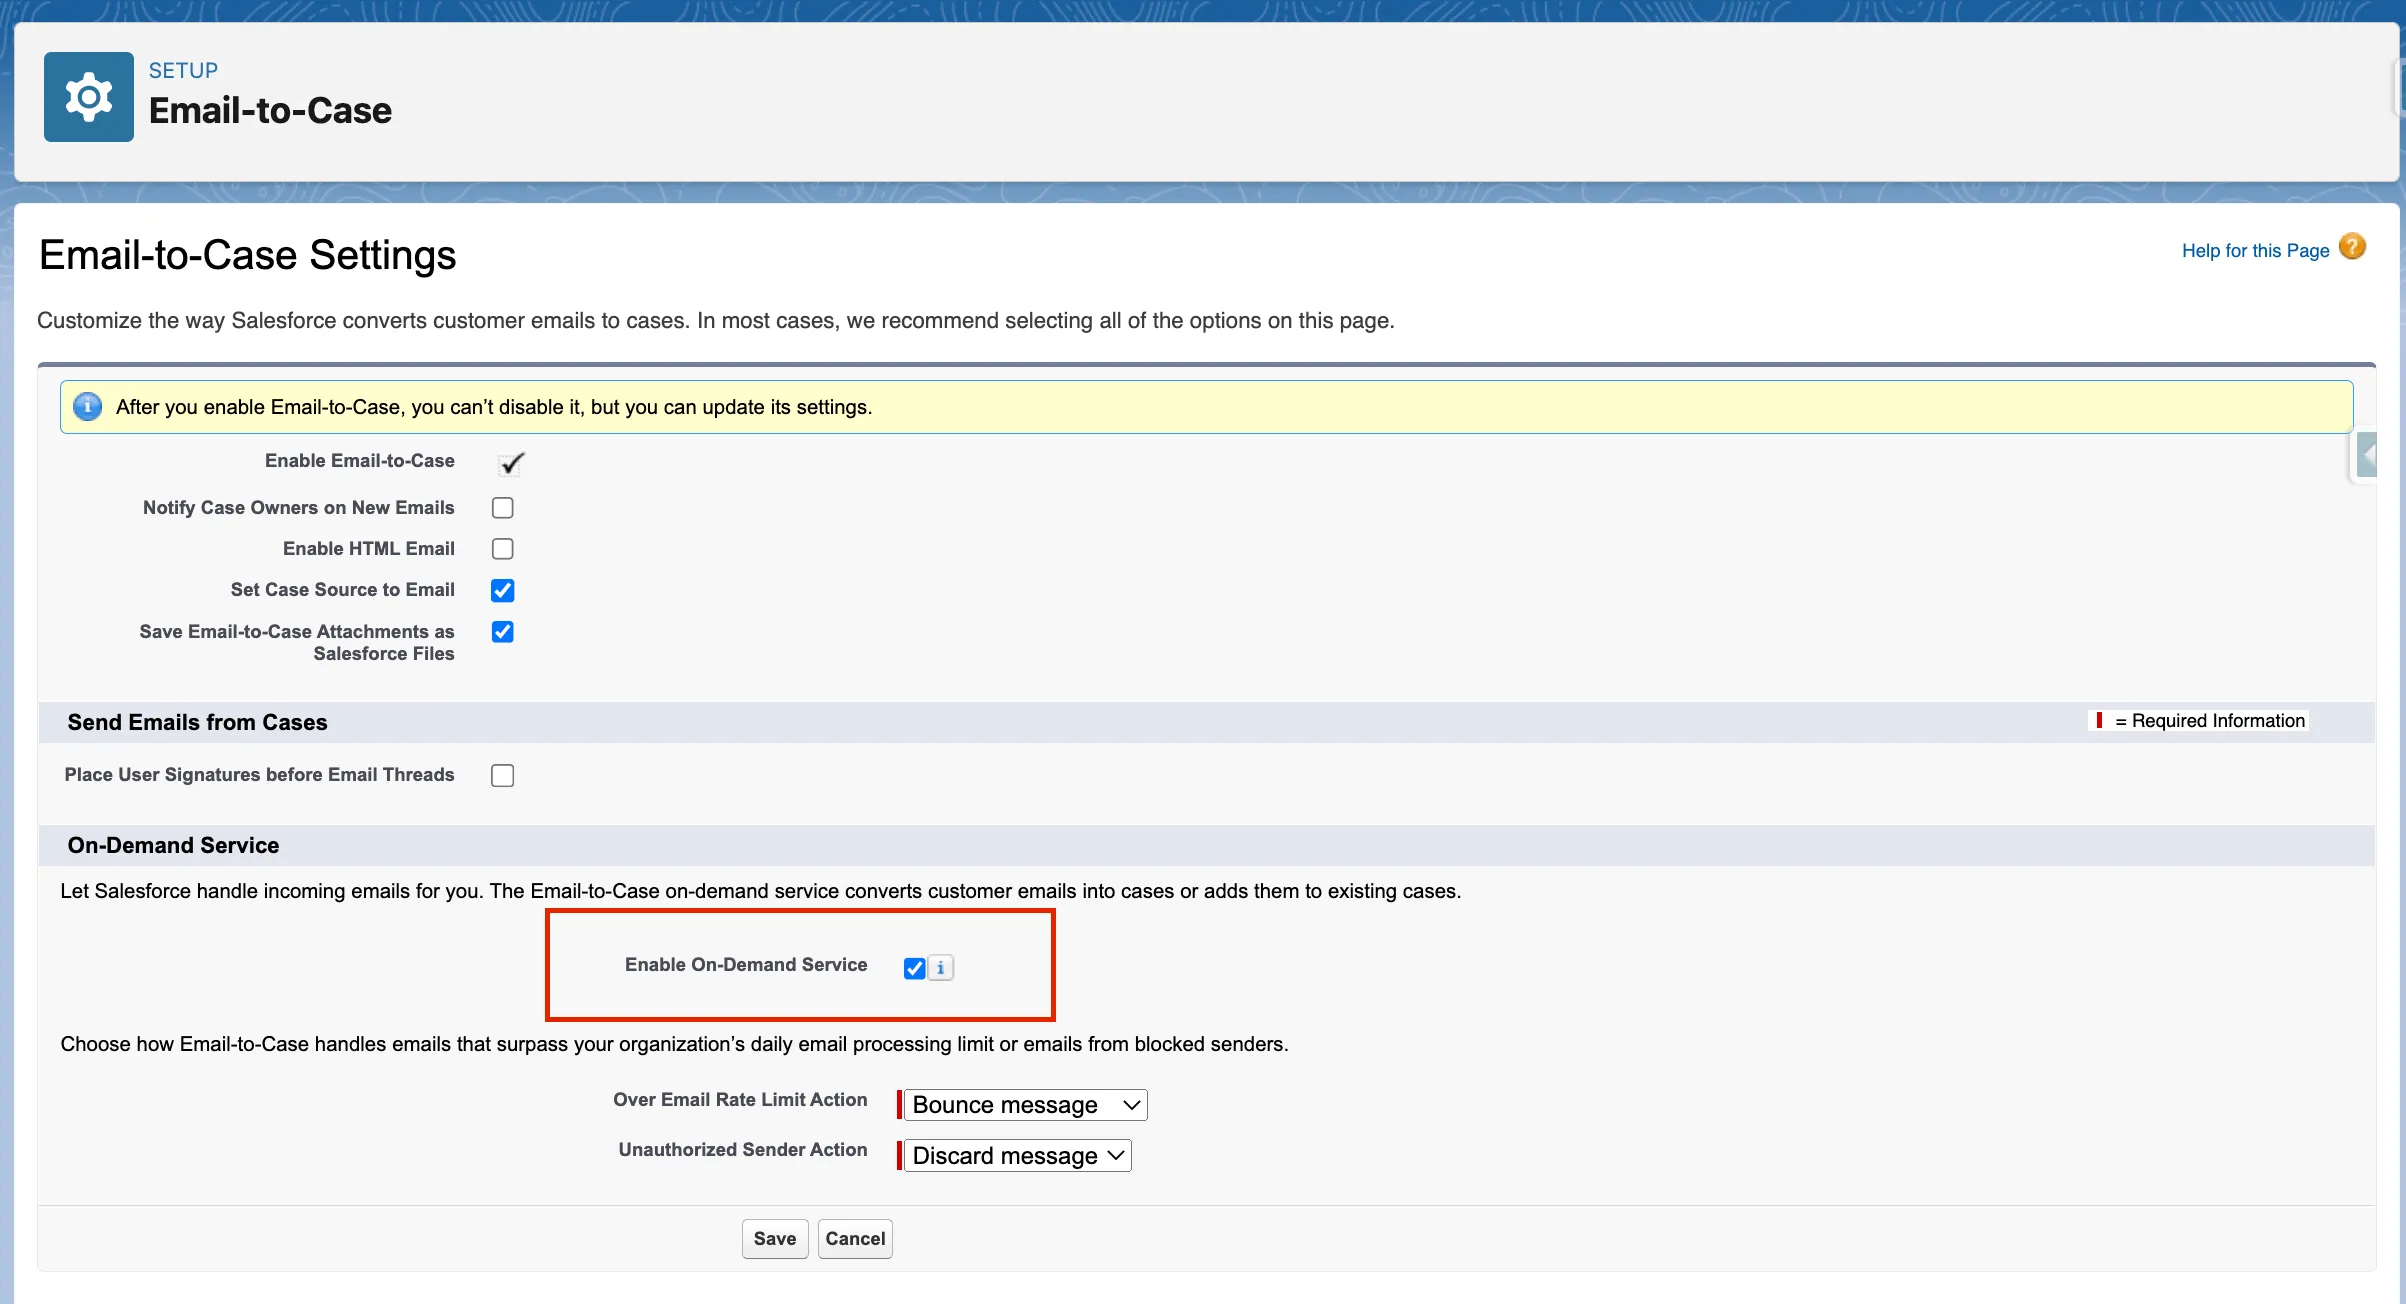Expand the collapsed side panel arrow
The image size is (2406, 1304).
(x=2366, y=456)
